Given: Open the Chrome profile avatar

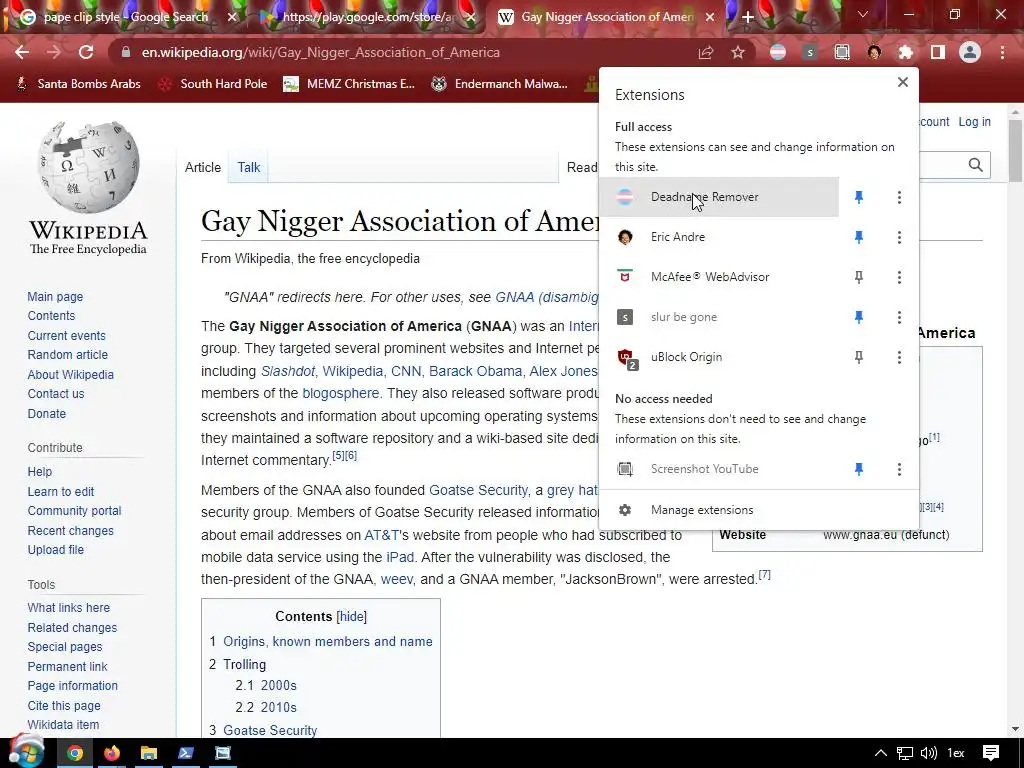Looking at the screenshot, I should [970, 52].
